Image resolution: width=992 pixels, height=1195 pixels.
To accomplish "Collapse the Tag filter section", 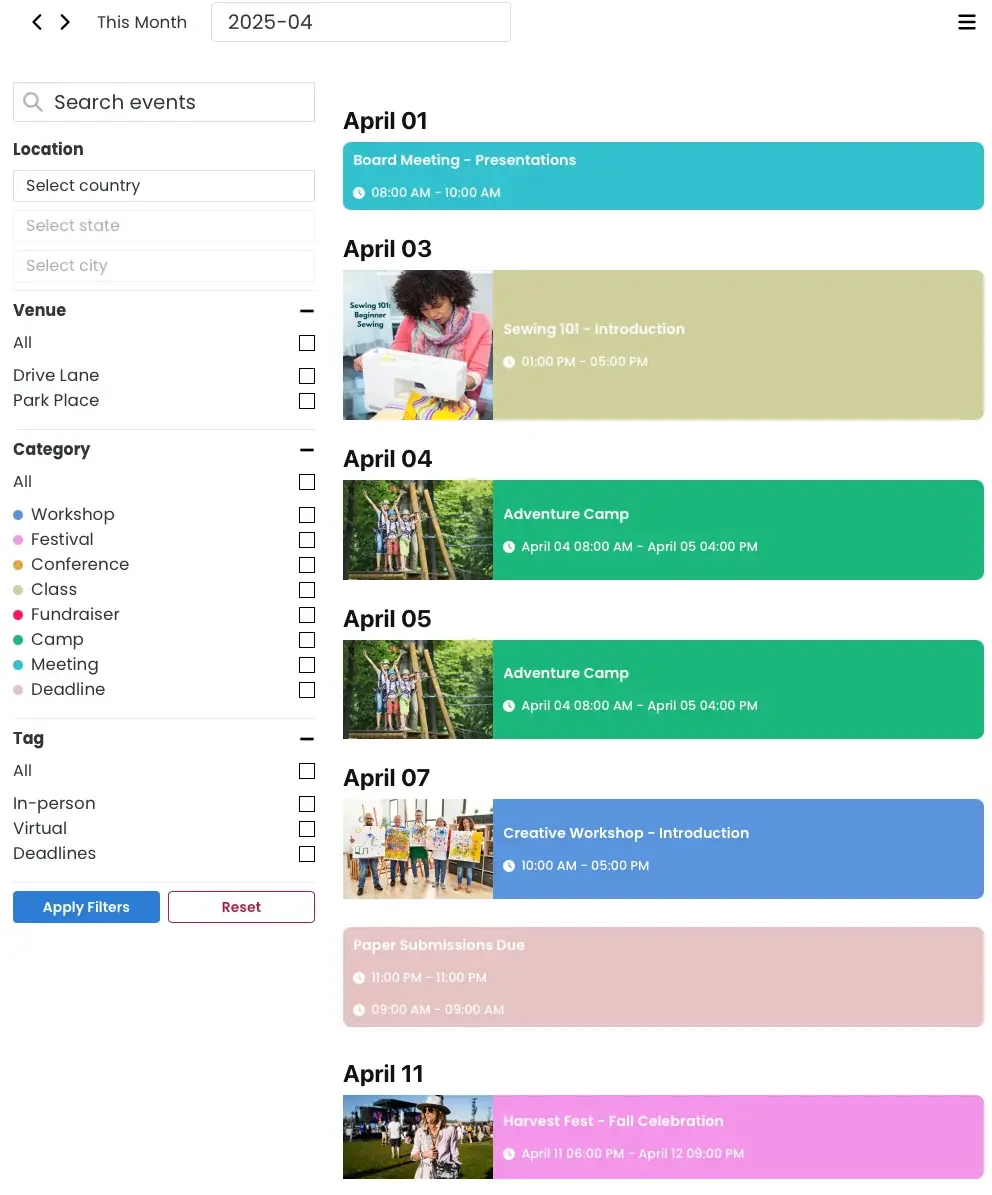I will pos(306,739).
